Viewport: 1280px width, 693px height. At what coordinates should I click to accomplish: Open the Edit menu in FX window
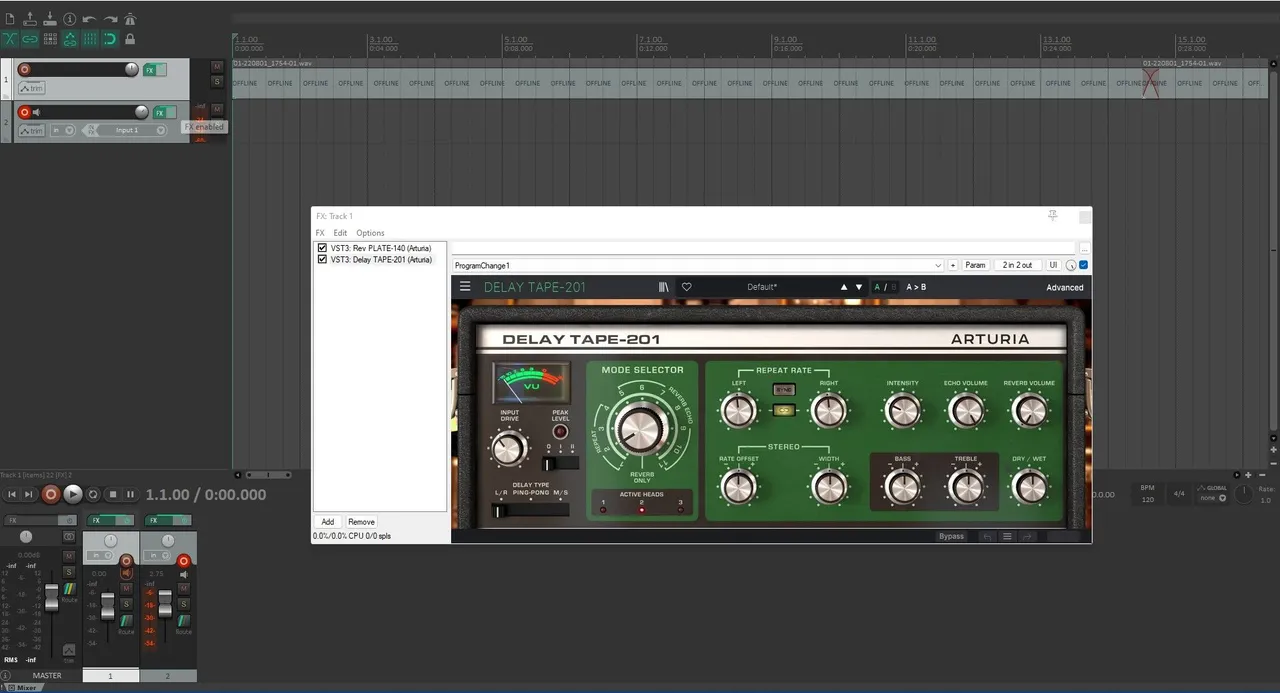340,233
